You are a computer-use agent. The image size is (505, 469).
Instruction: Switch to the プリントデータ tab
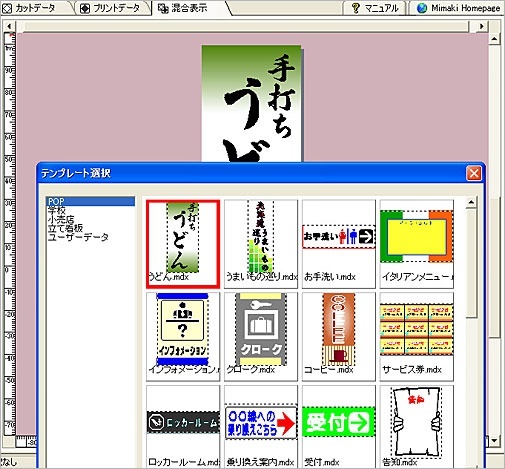(x=112, y=8)
